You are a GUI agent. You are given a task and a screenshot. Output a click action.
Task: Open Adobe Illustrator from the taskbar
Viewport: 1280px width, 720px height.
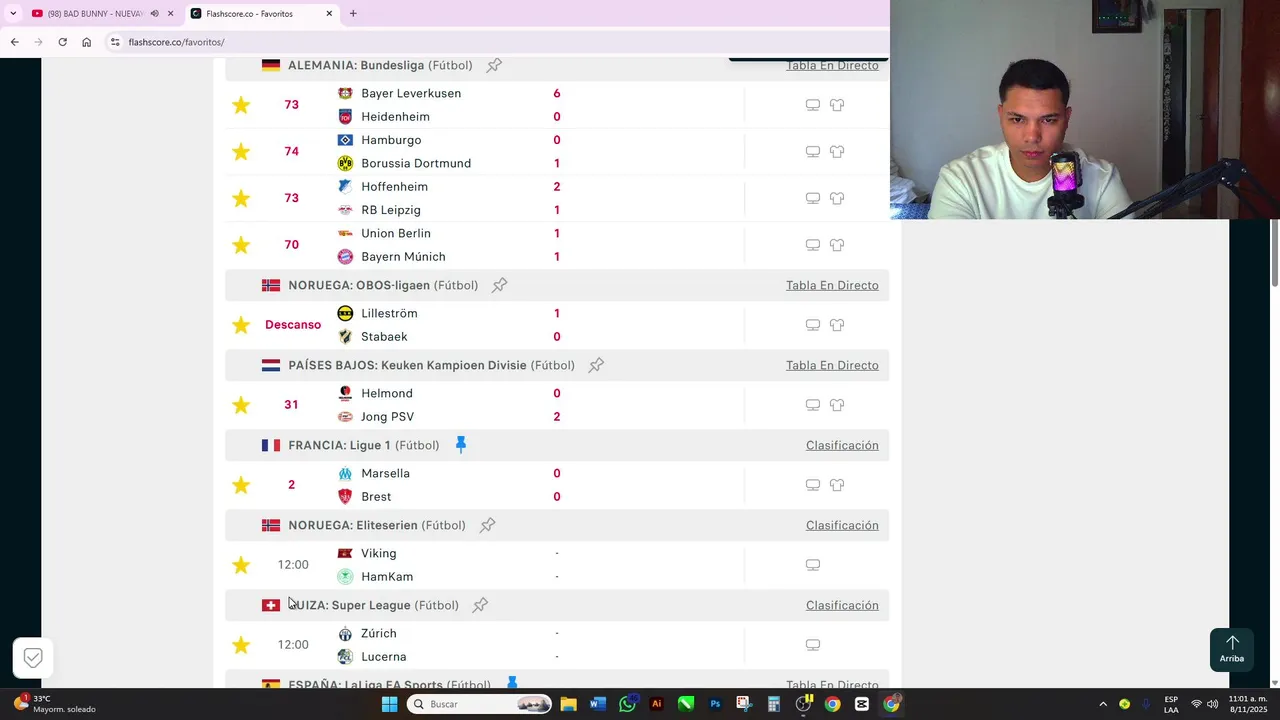tap(656, 704)
